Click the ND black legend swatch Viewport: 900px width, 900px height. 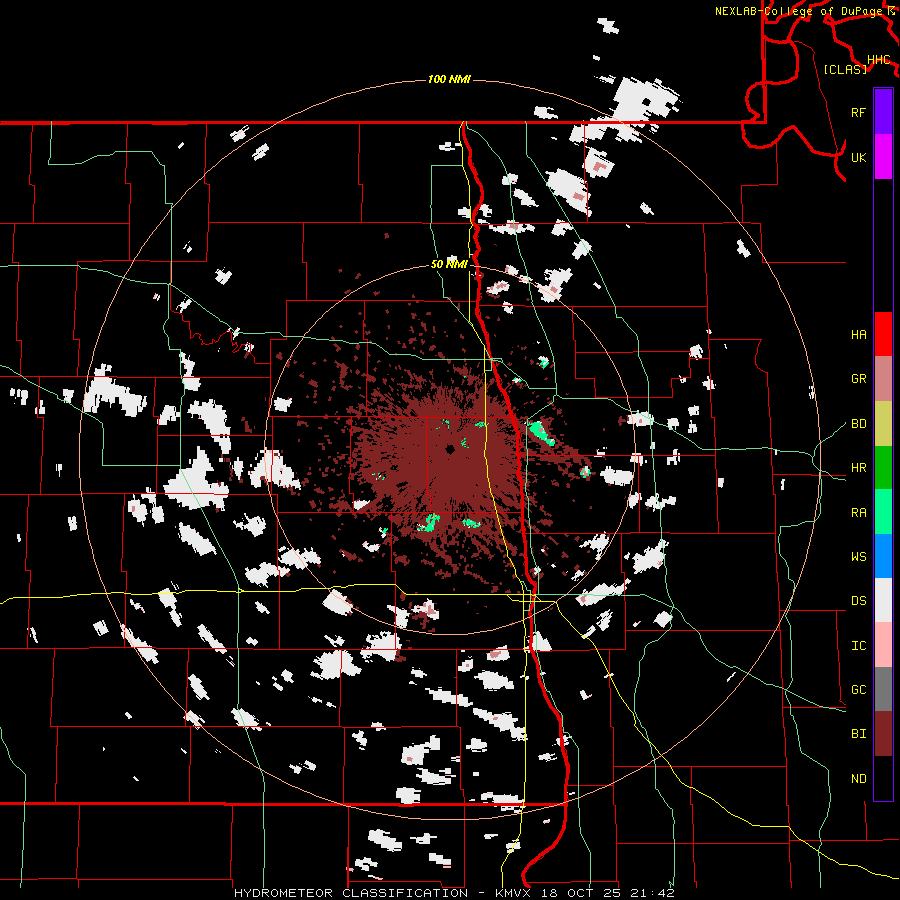coord(883,778)
